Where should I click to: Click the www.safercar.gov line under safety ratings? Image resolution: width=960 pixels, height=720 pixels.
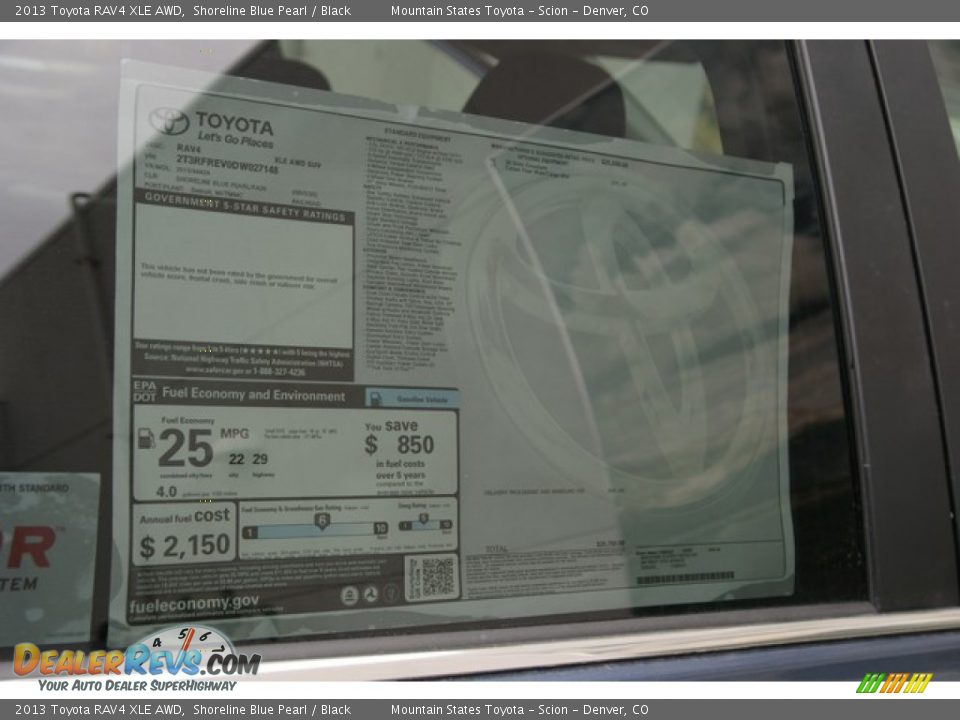(245, 371)
